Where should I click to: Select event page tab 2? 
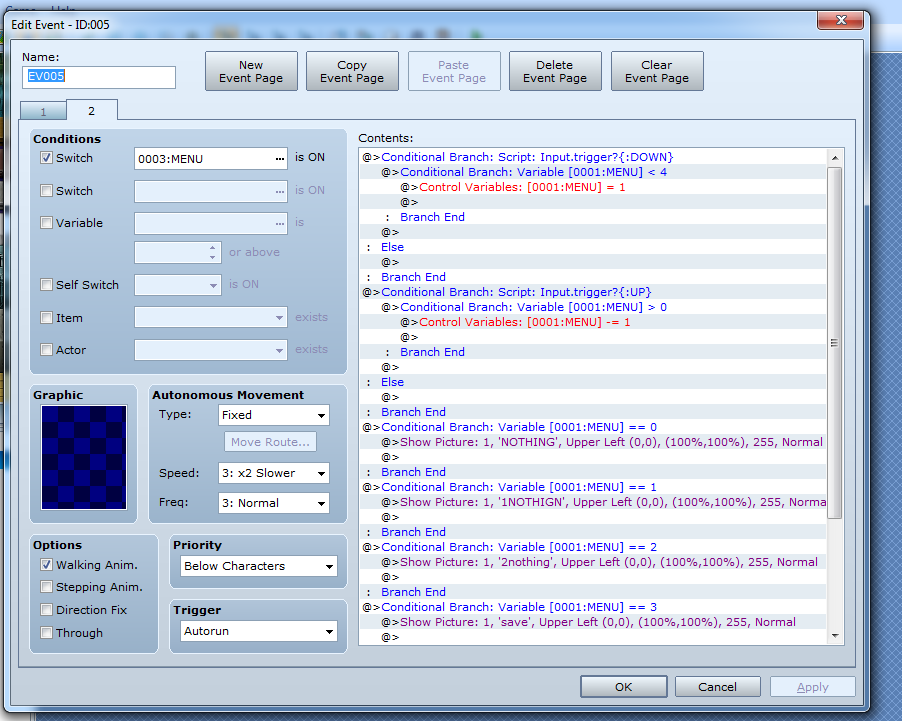tap(92, 110)
